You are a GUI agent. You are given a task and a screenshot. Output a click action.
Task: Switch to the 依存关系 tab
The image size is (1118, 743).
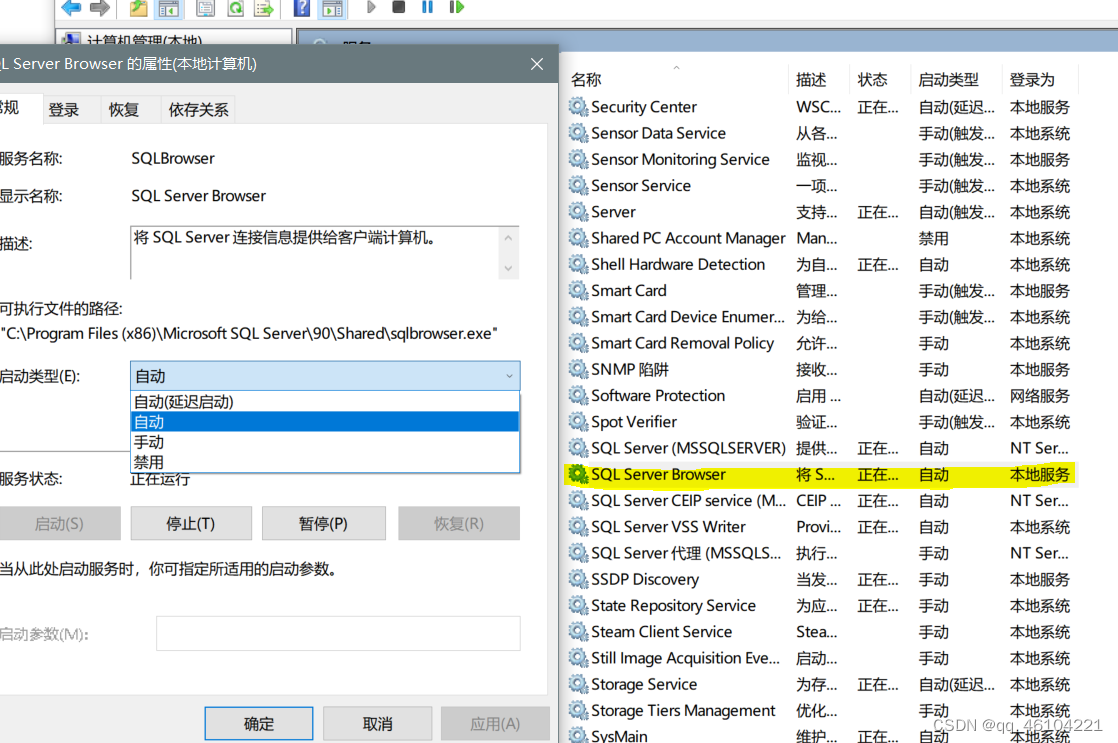(199, 110)
